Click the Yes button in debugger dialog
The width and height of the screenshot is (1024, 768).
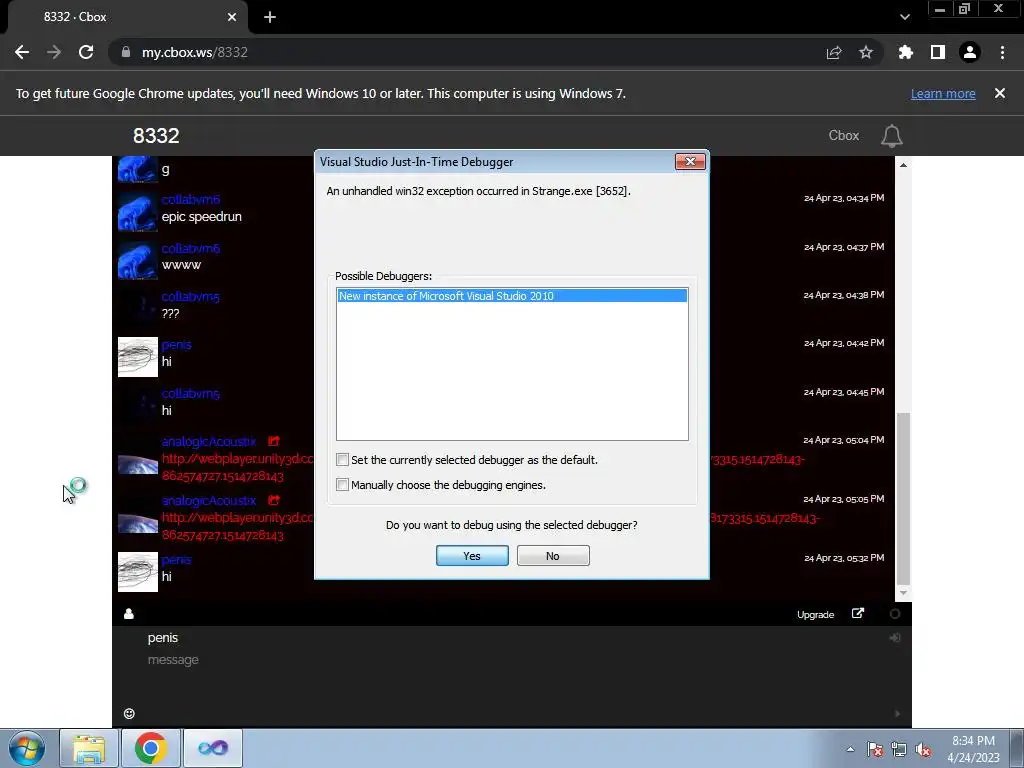pos(472,556)
